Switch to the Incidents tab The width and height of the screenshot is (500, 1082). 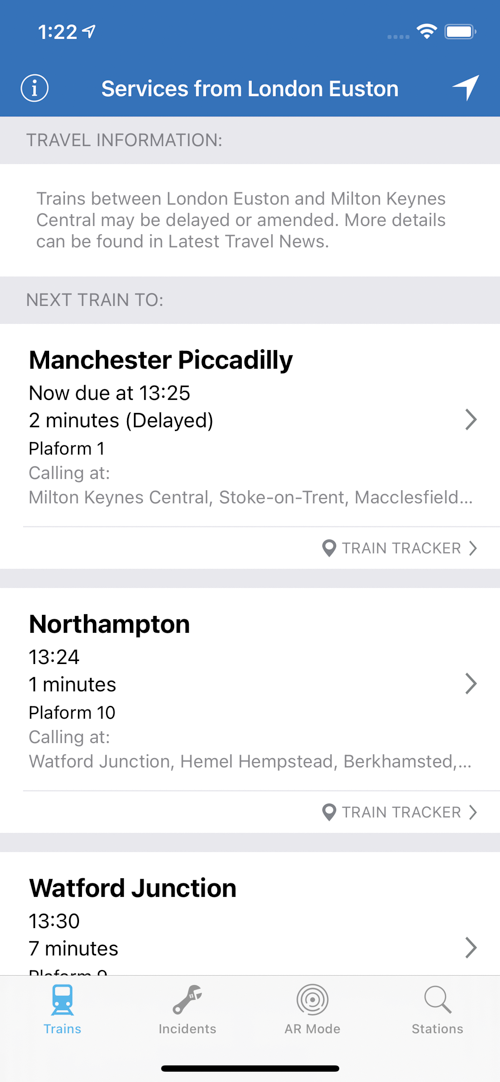point(188,1010)
